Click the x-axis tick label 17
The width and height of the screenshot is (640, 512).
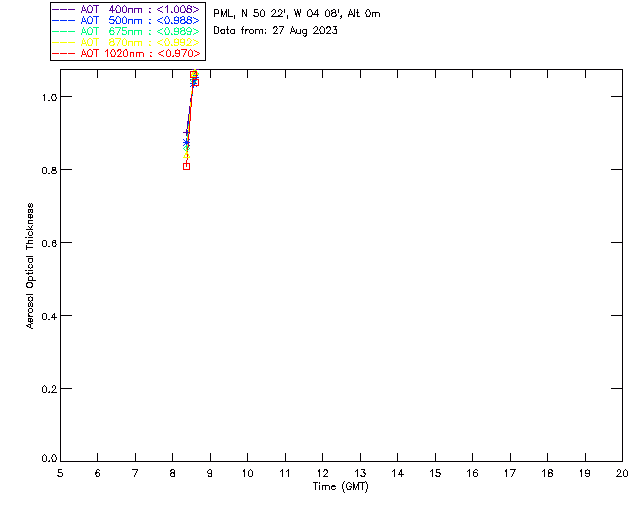510,473
